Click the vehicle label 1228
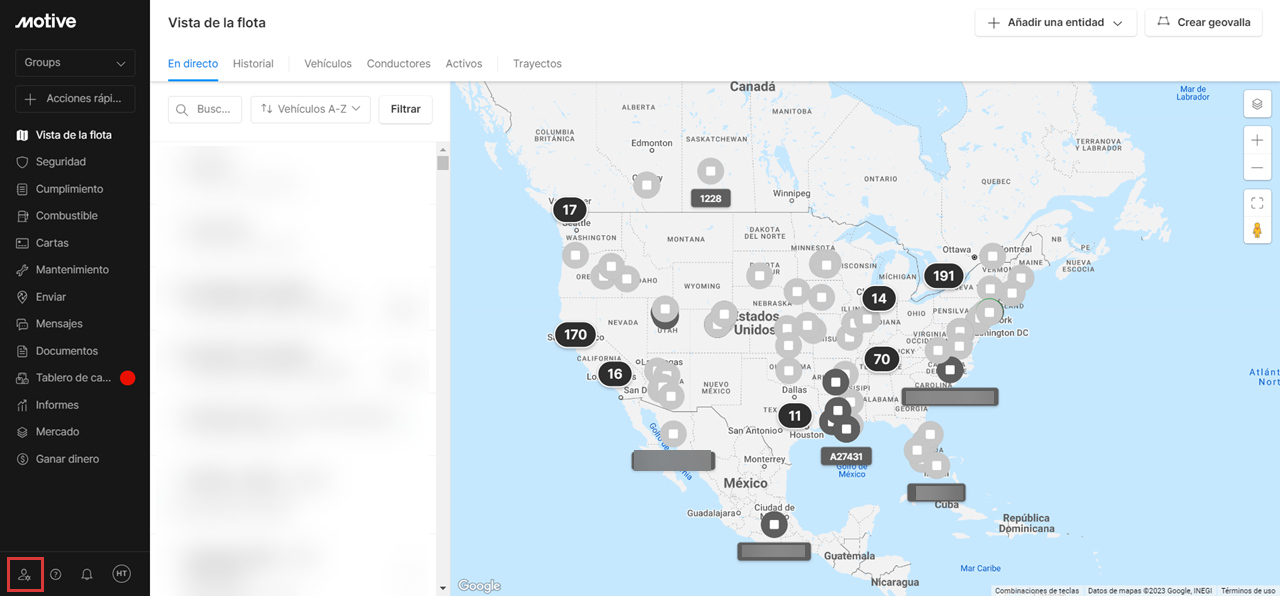1280x596 pixels. point(710,198)
